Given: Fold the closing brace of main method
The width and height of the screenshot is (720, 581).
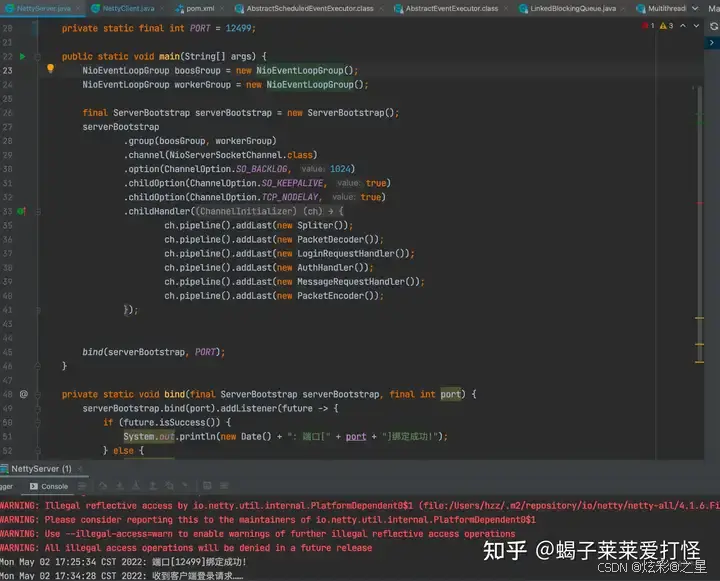Looking at the screenshot, I should (38, 366).
